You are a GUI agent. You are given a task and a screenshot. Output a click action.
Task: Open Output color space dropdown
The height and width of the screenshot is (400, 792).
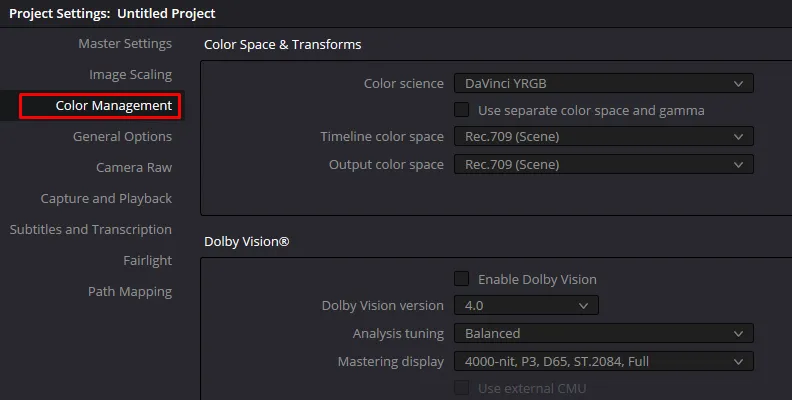coord(603,164)
